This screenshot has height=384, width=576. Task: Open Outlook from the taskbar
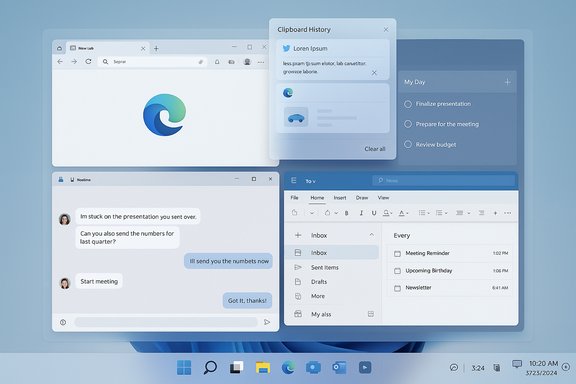click(x=339, y=367)
